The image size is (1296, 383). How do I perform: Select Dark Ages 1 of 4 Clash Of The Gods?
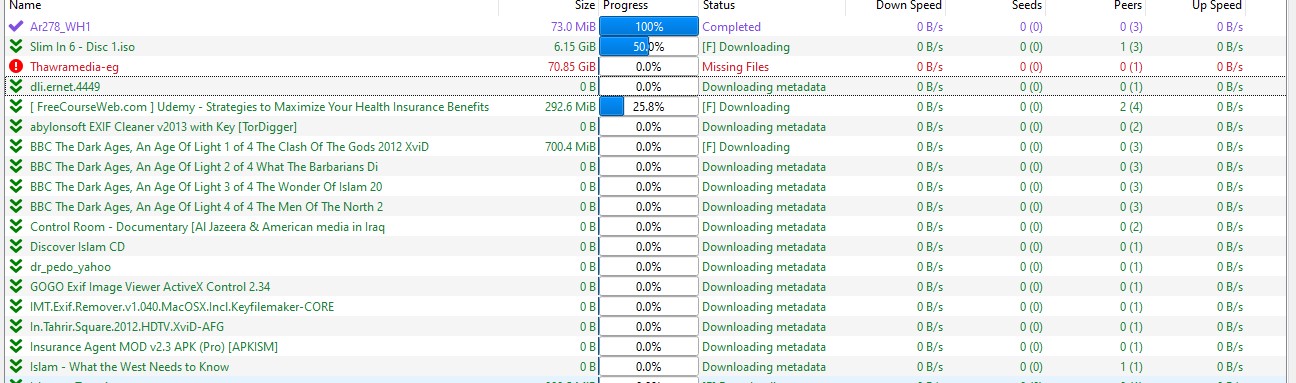(x=229, y=146)
